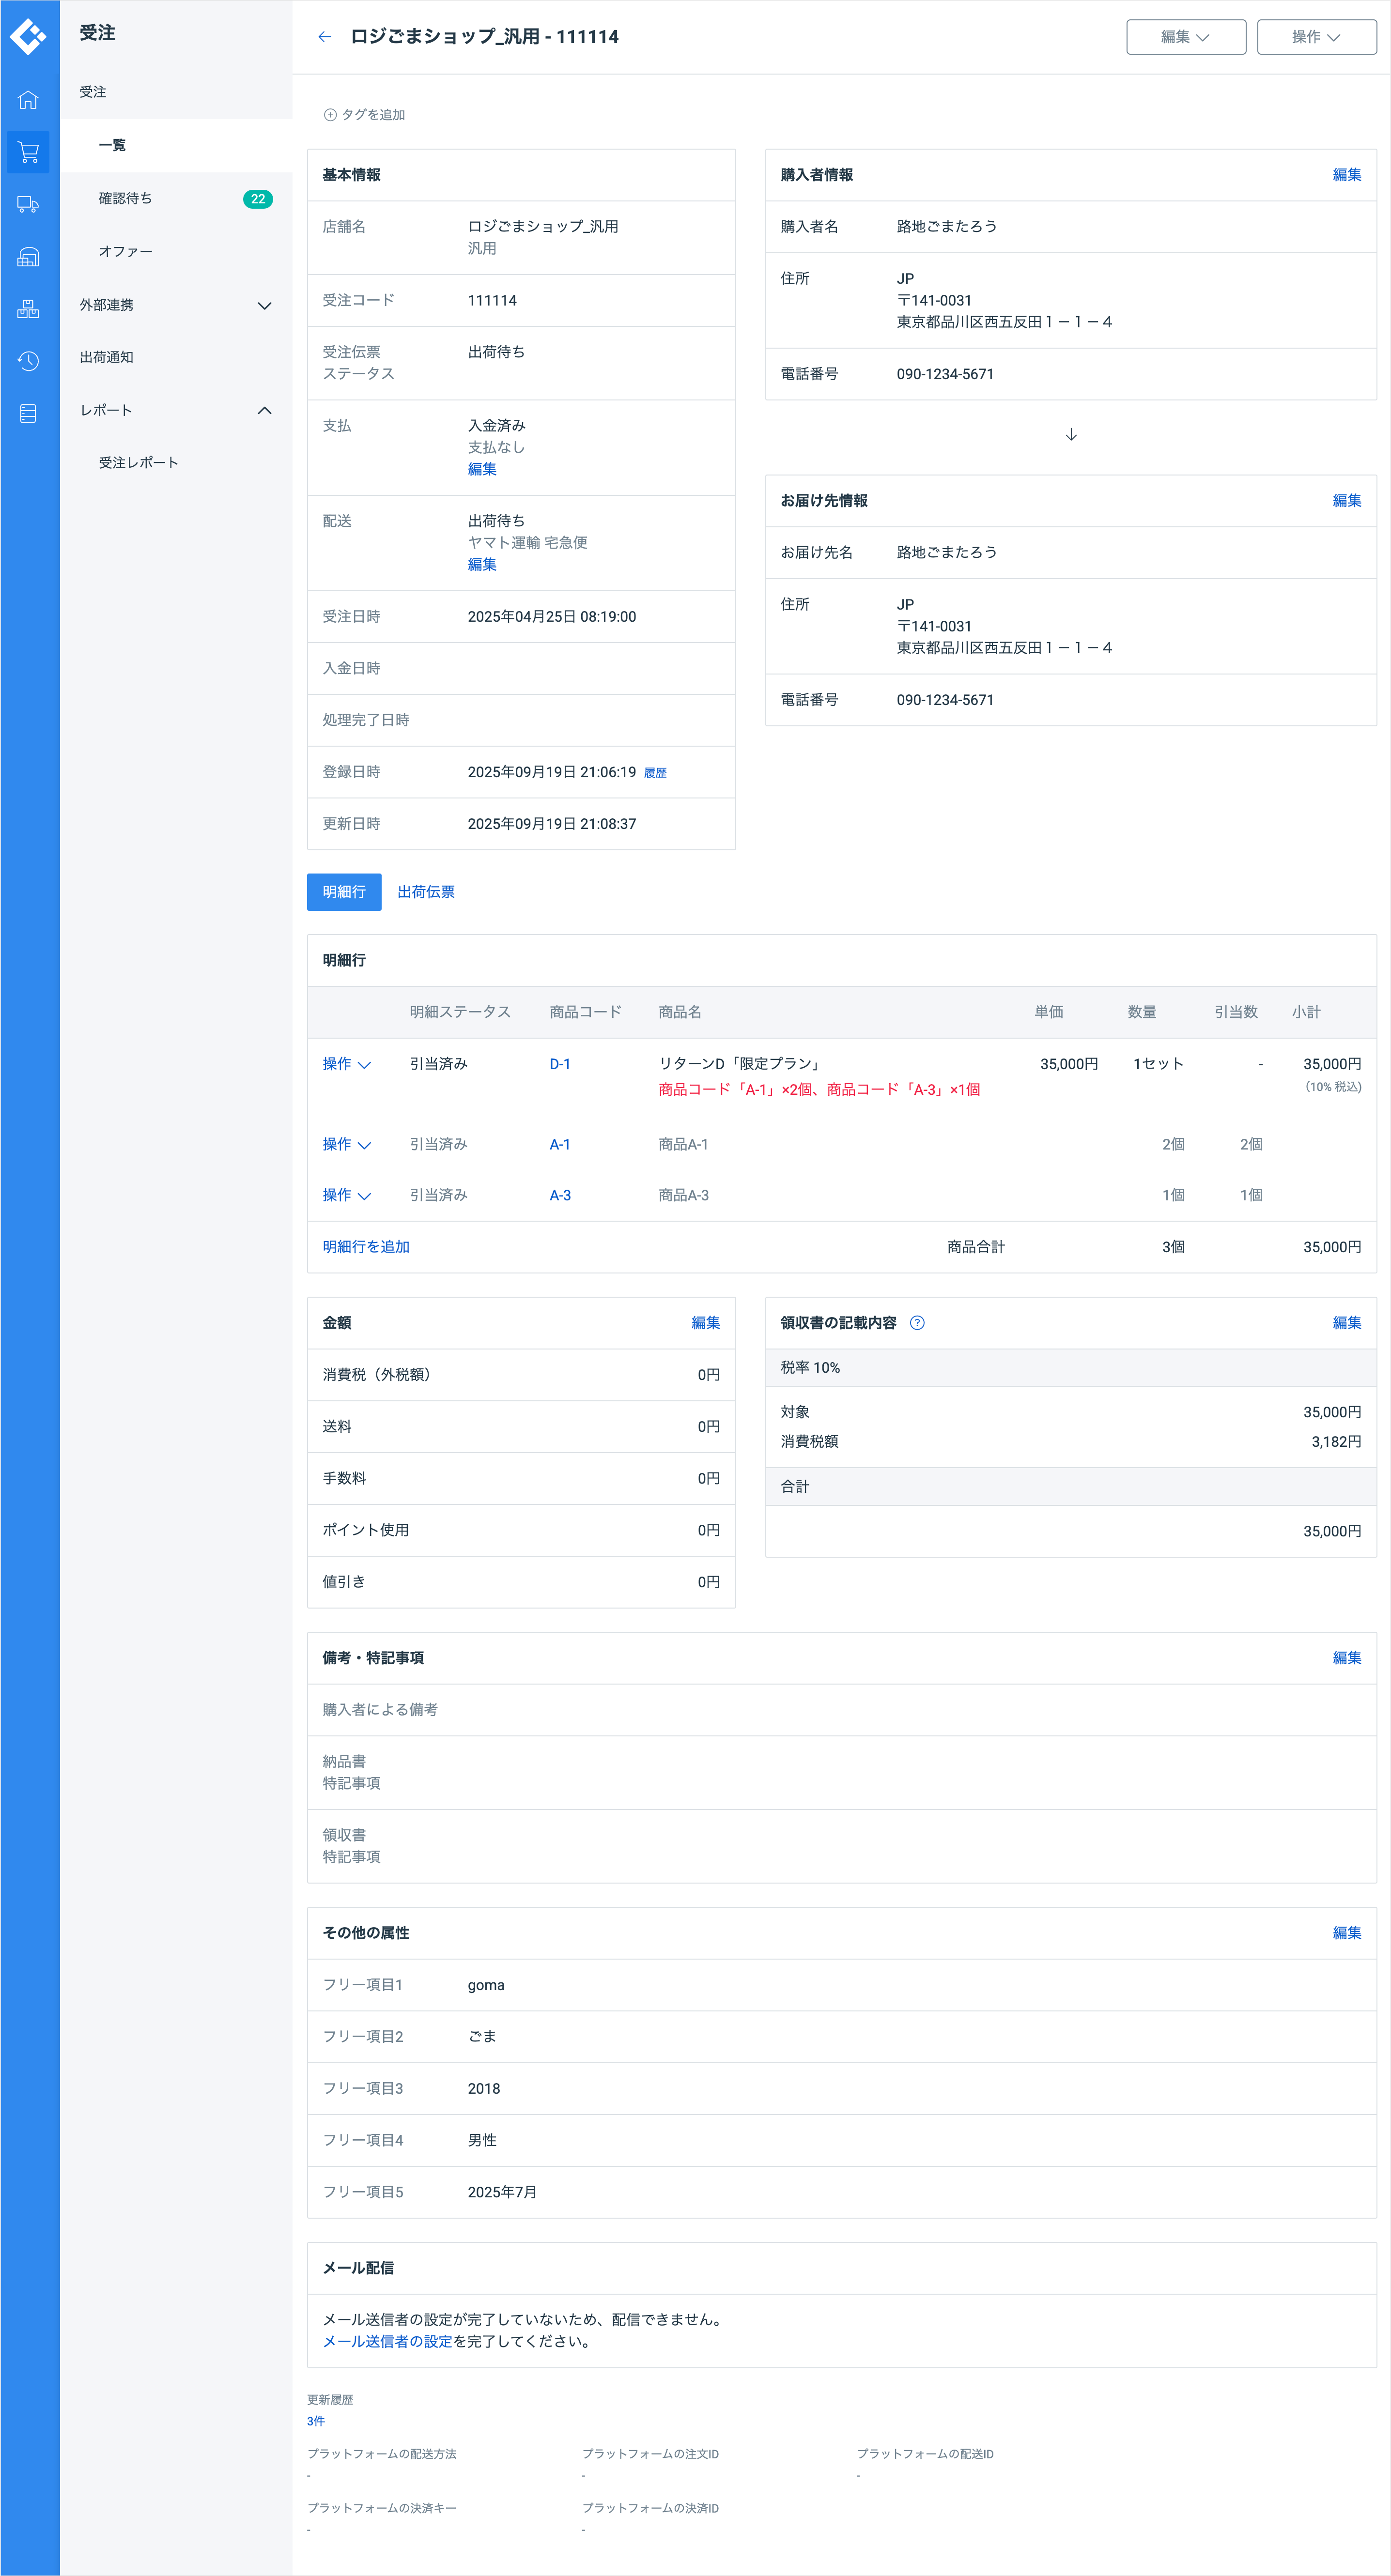Click the 明細行を追加 link

(366, 1247)
